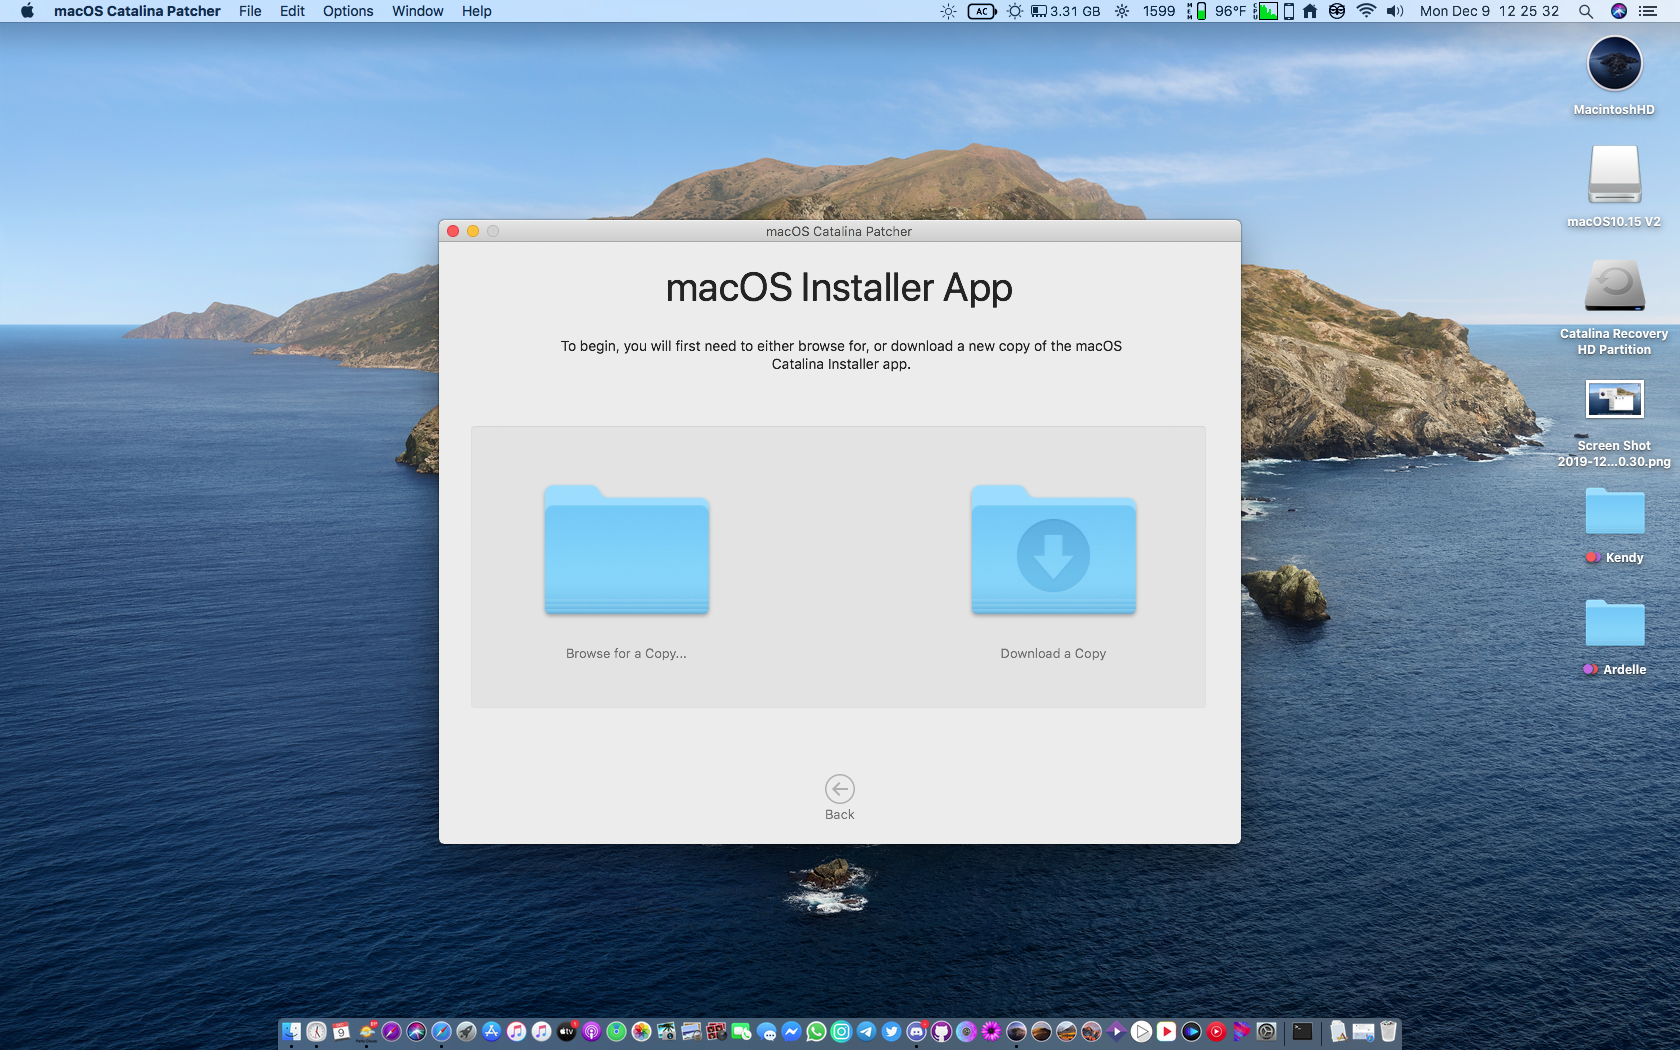Screen dimensions: 1680x1050
Task: Open the Options menu
Action: pos(346,11)
